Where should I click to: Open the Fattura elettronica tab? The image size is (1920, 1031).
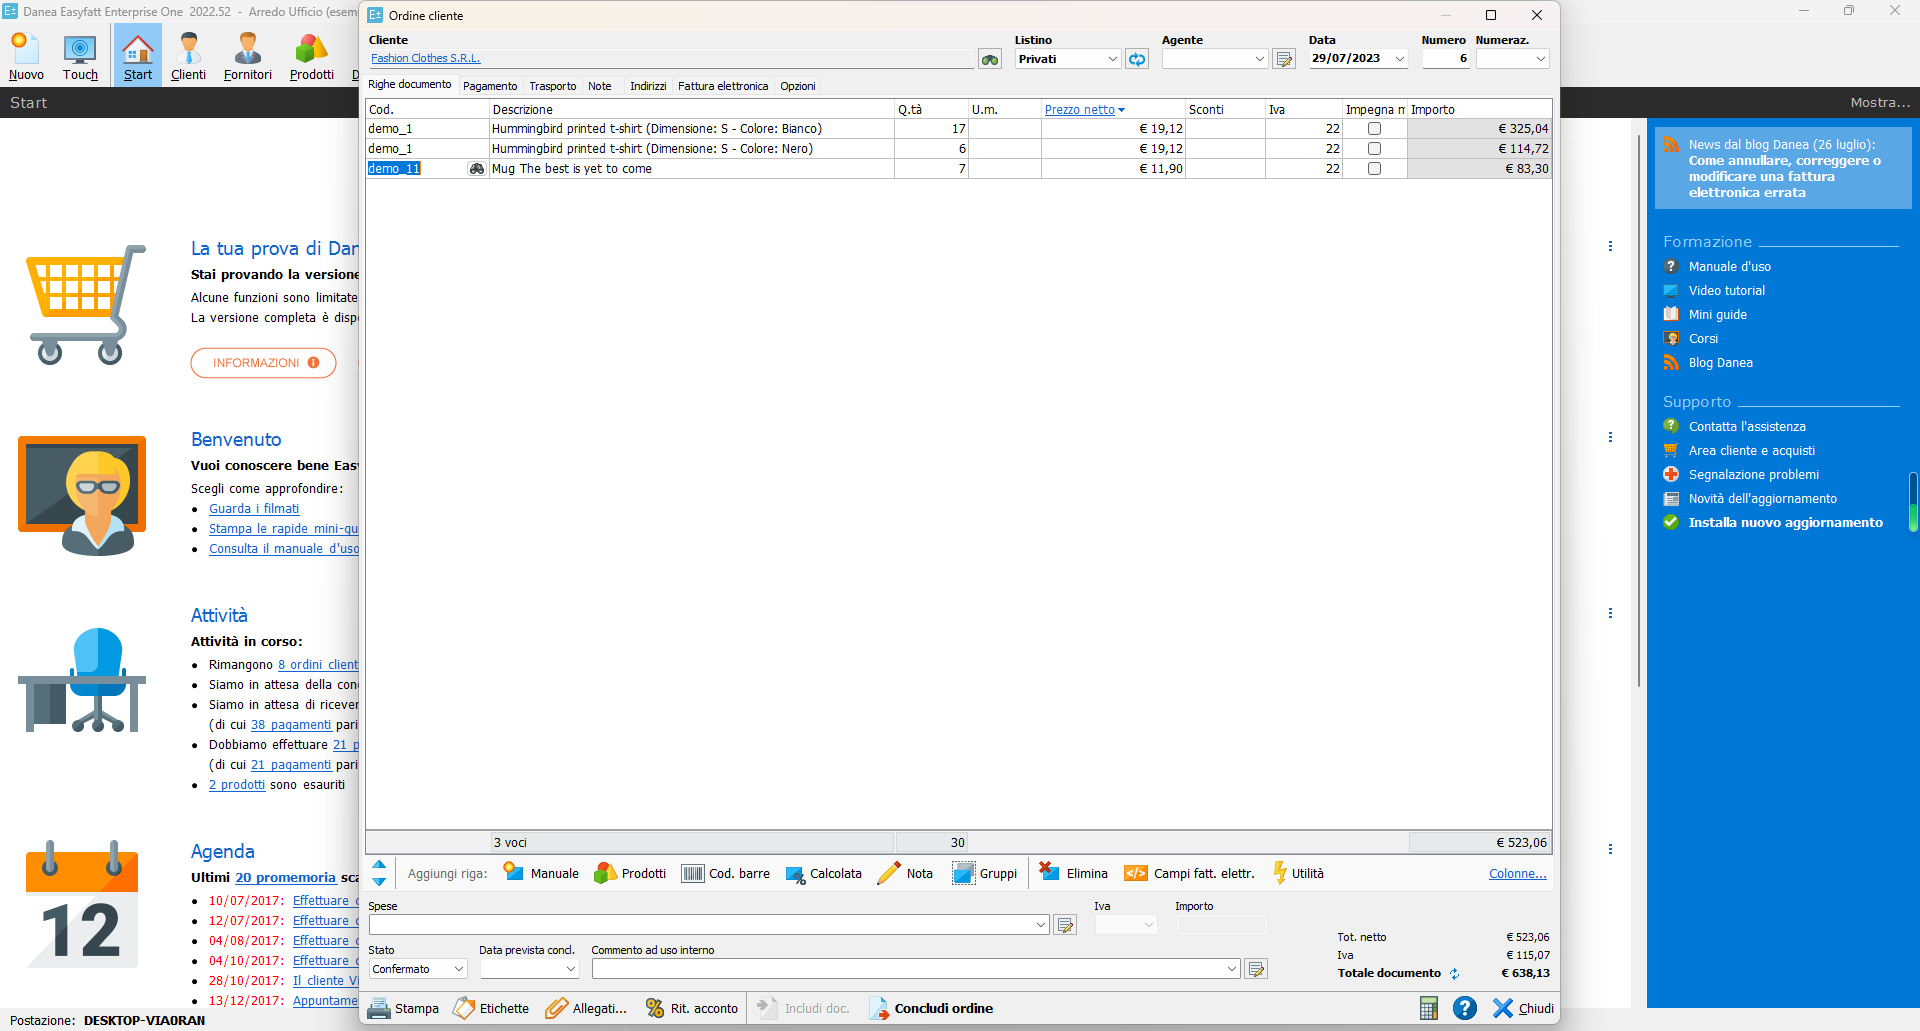click(x=722, y=86)
